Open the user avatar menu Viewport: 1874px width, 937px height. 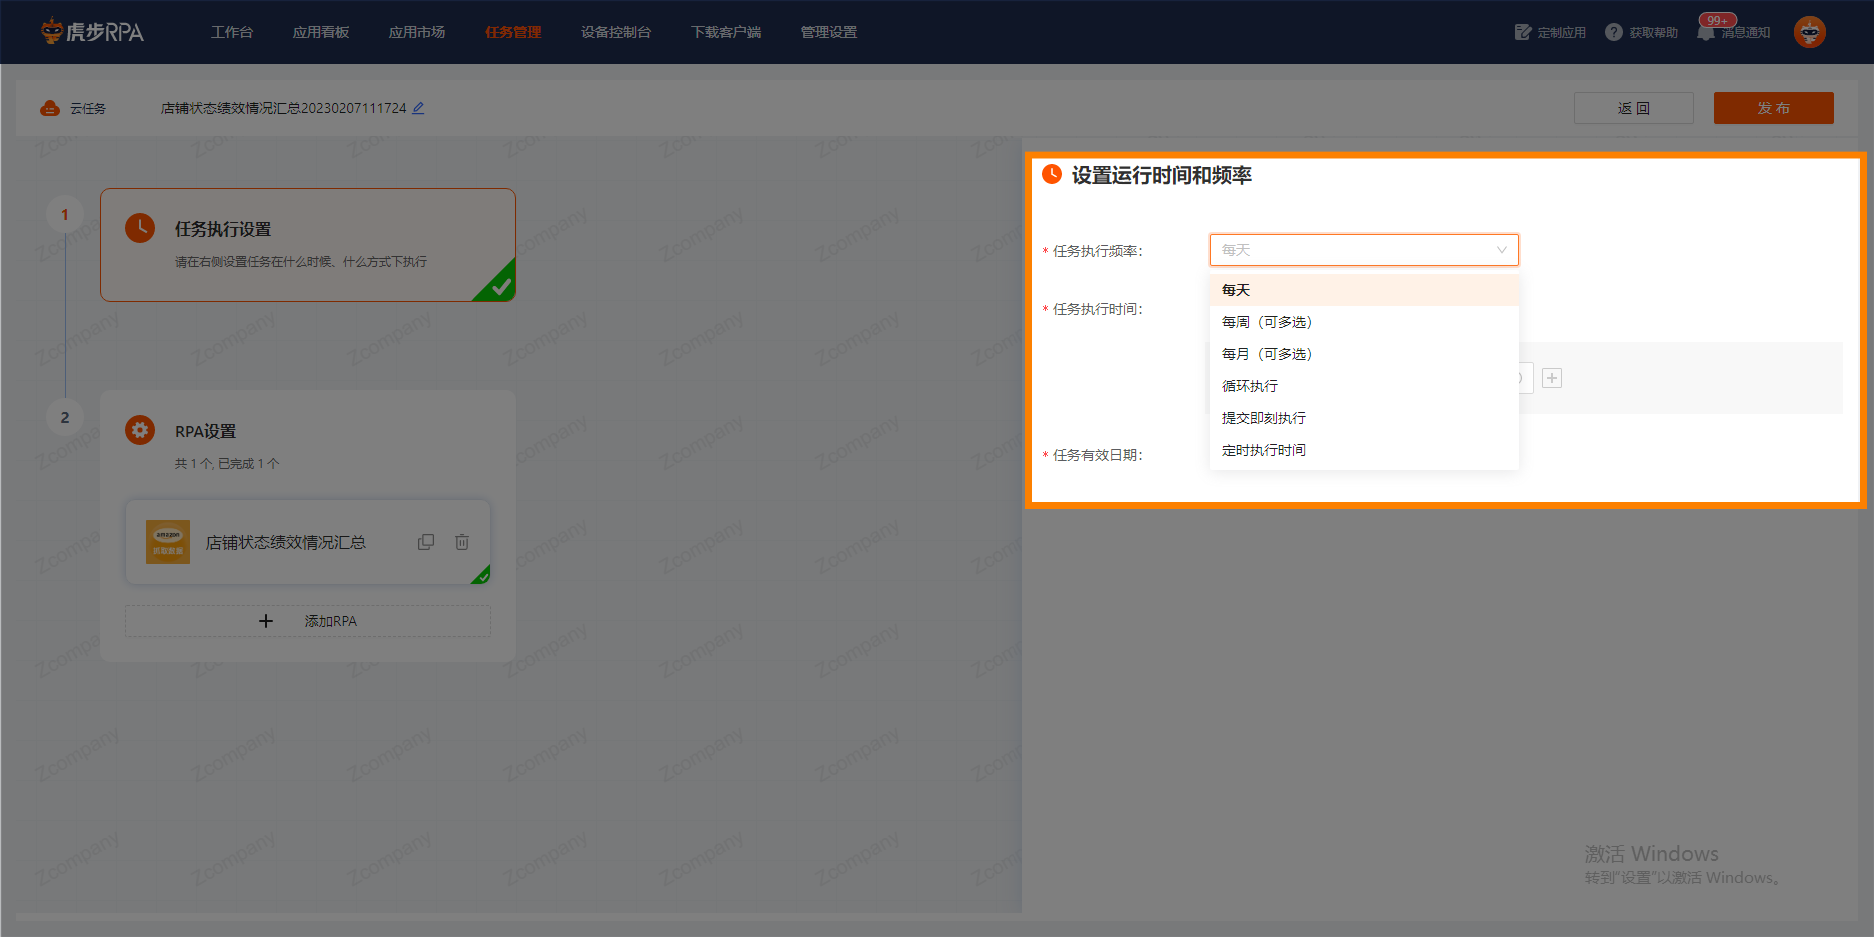1810,32
